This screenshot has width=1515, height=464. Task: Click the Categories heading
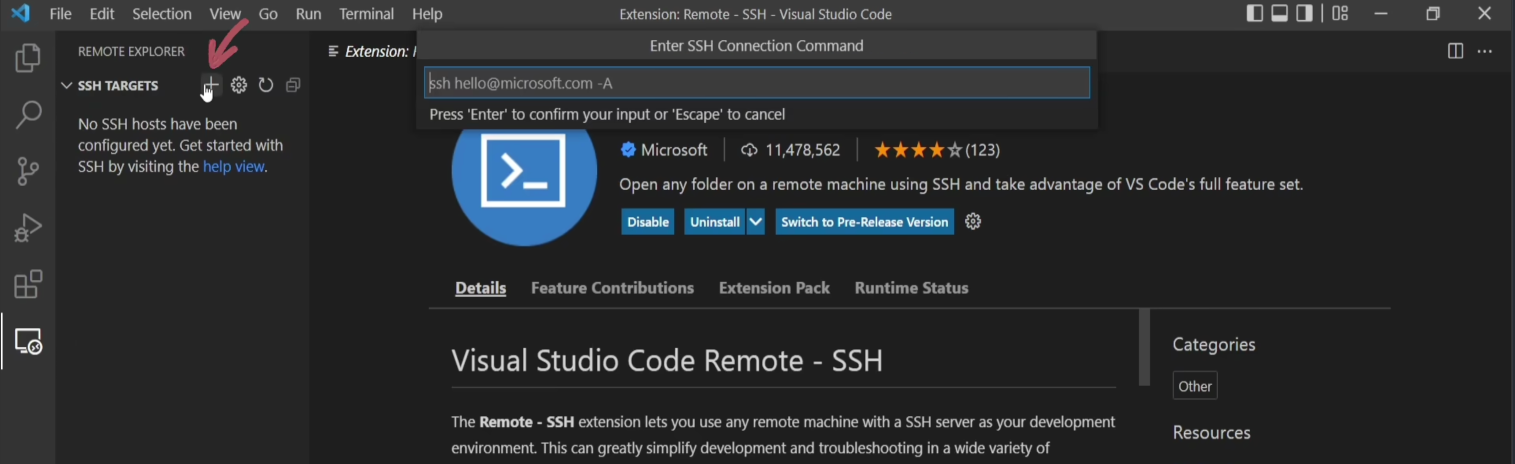pos(1214,345)
